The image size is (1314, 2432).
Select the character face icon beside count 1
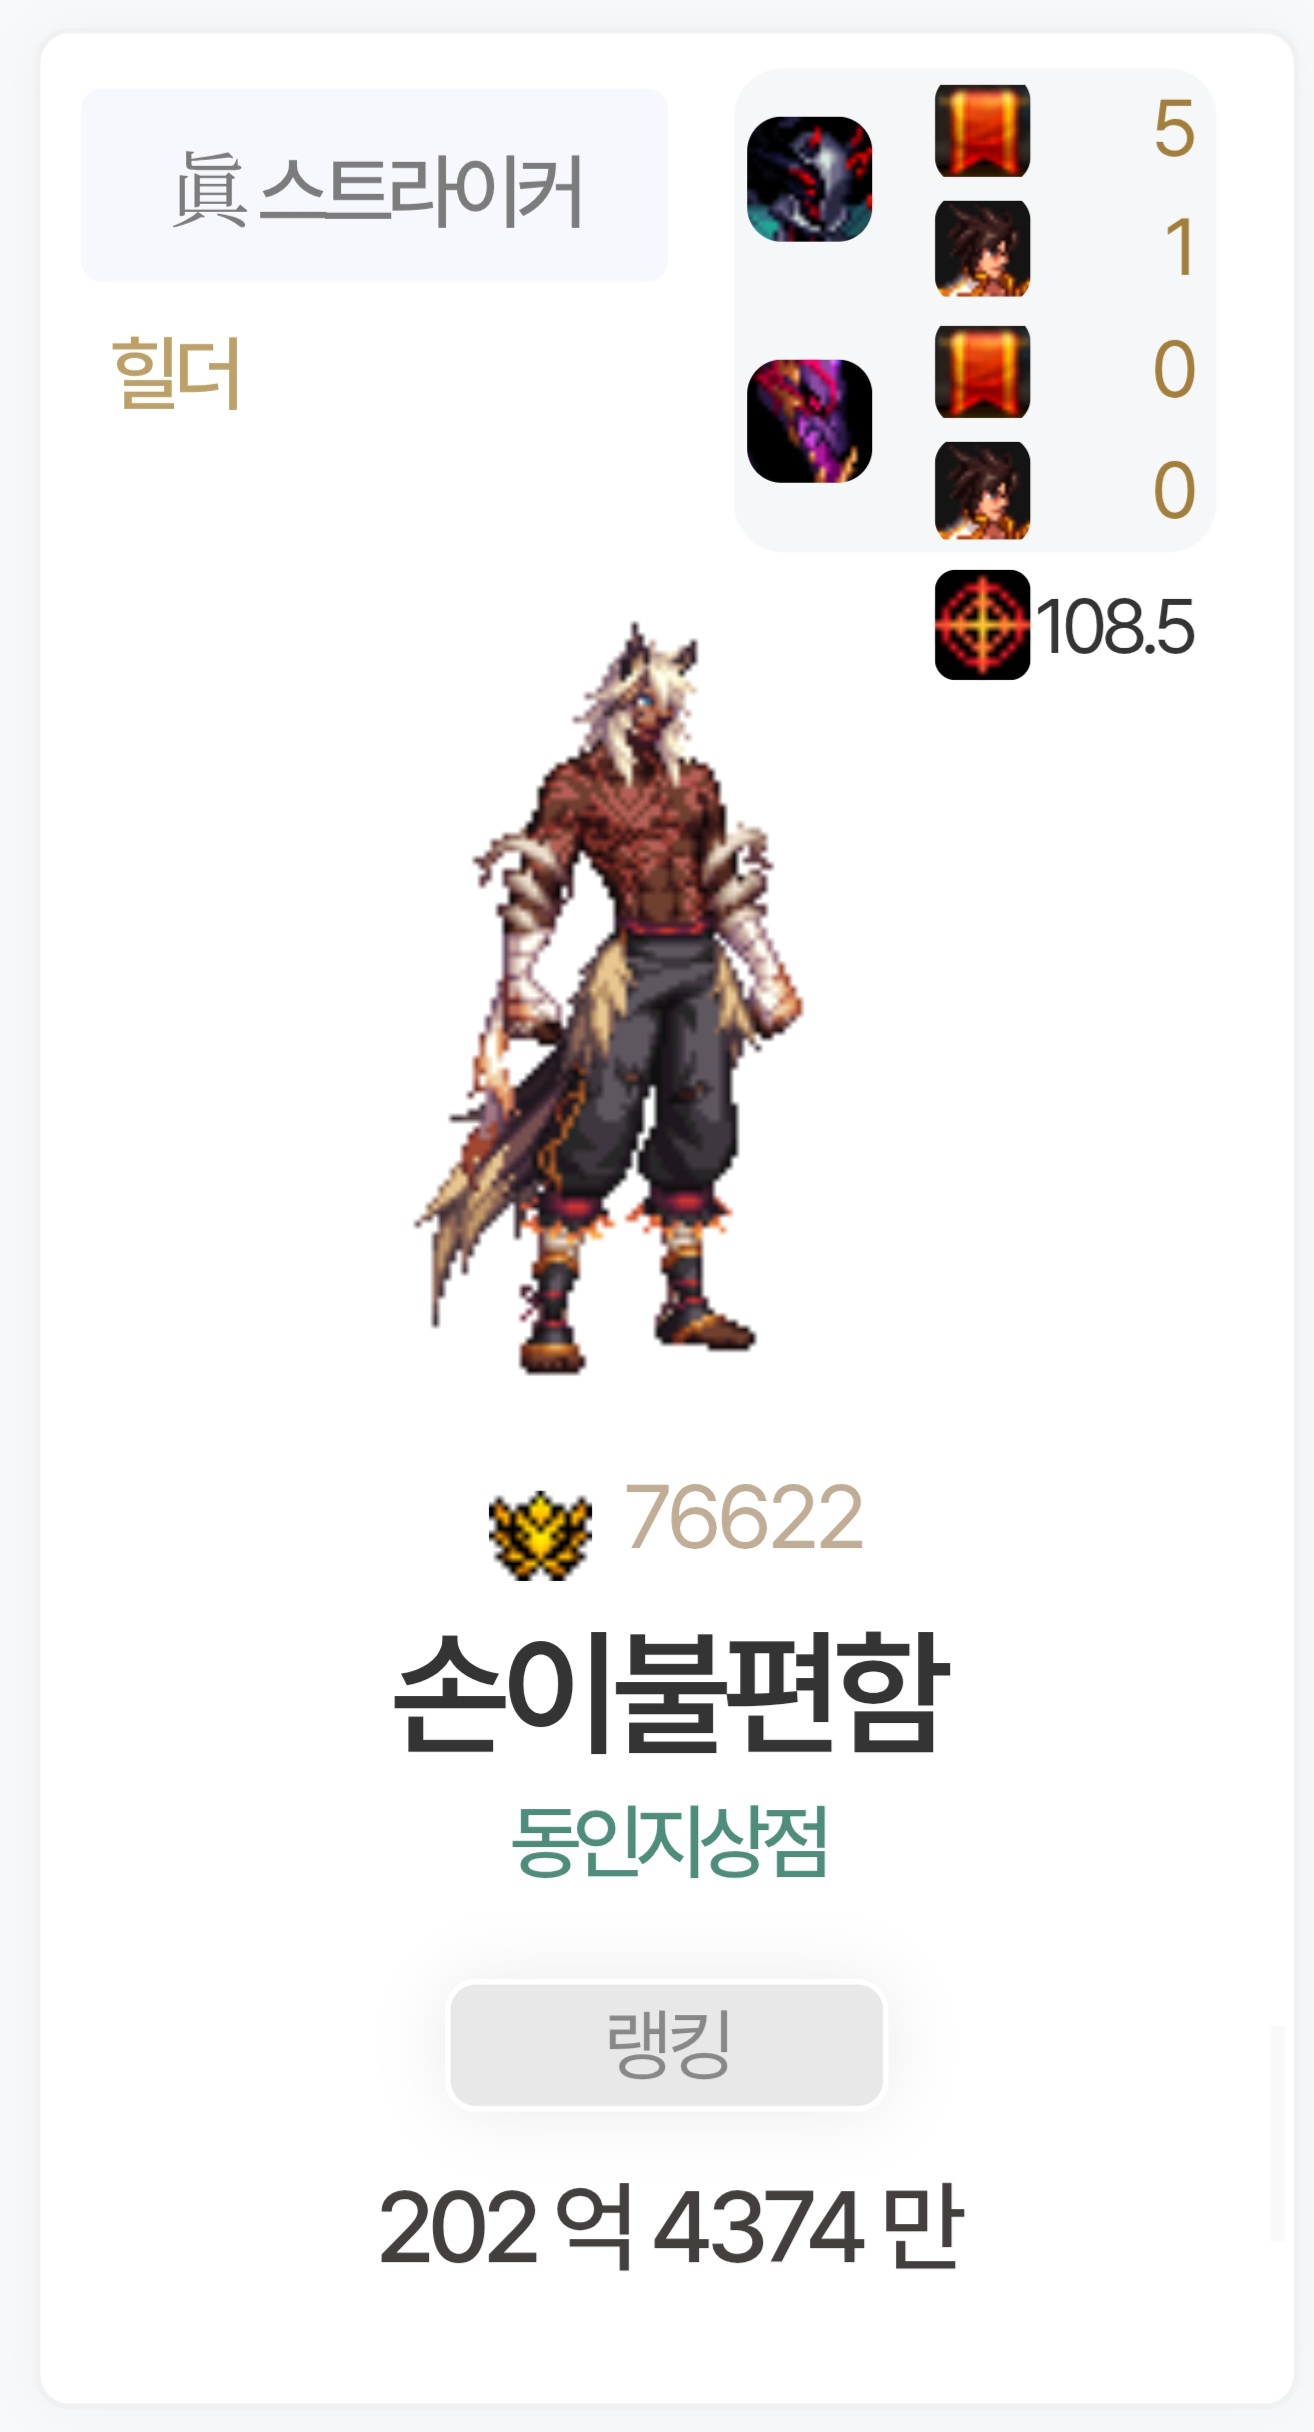click(x=982, y=249)
